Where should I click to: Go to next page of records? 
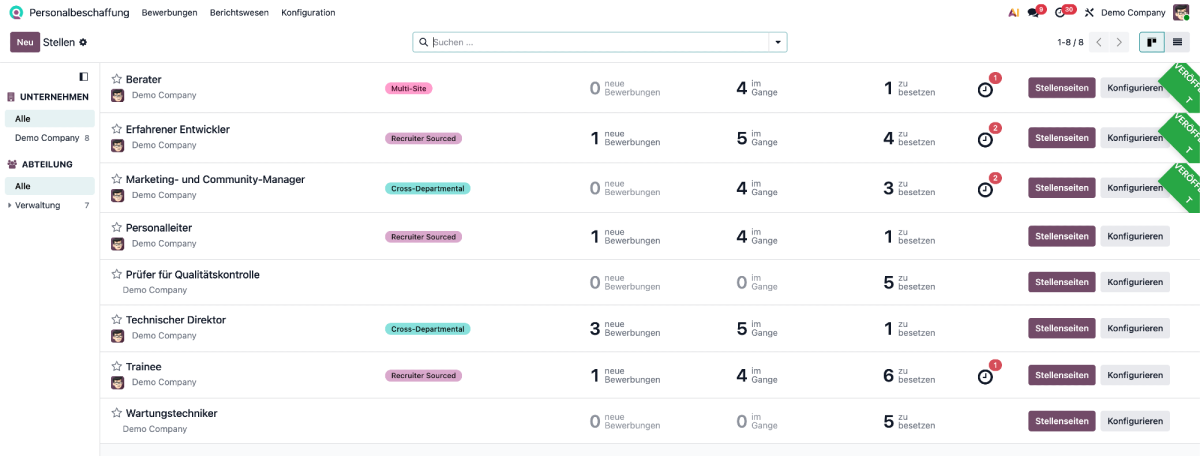[x=1119, y=42]
